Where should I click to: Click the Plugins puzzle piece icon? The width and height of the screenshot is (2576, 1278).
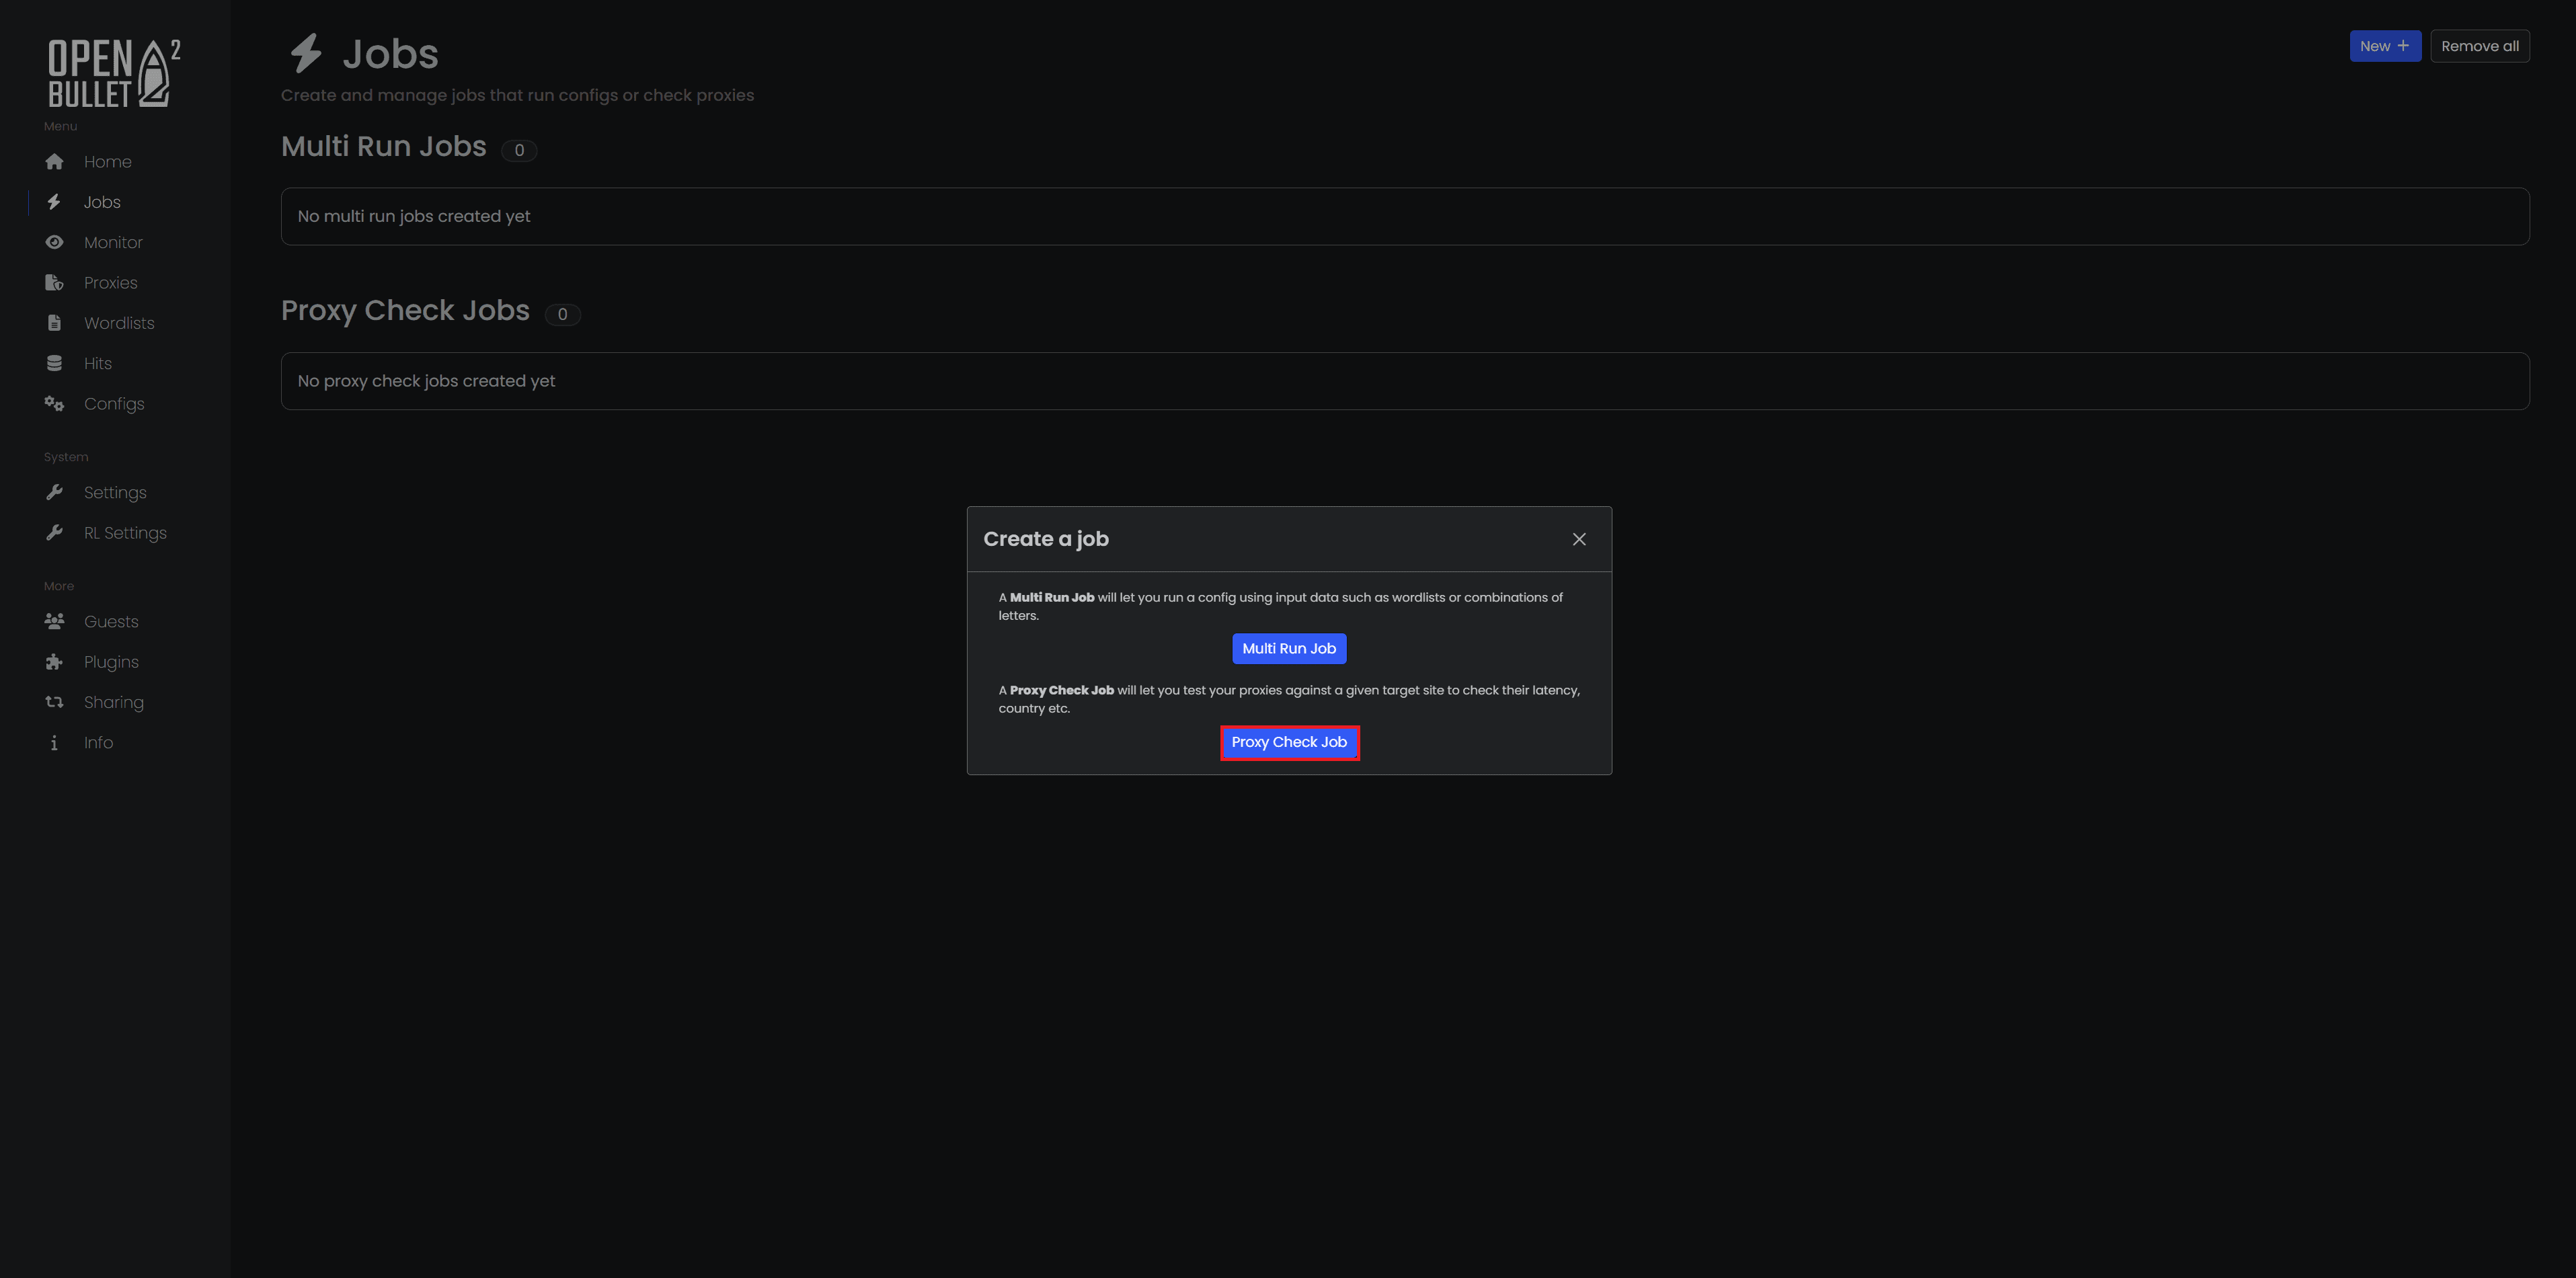(x=54, y=661)
